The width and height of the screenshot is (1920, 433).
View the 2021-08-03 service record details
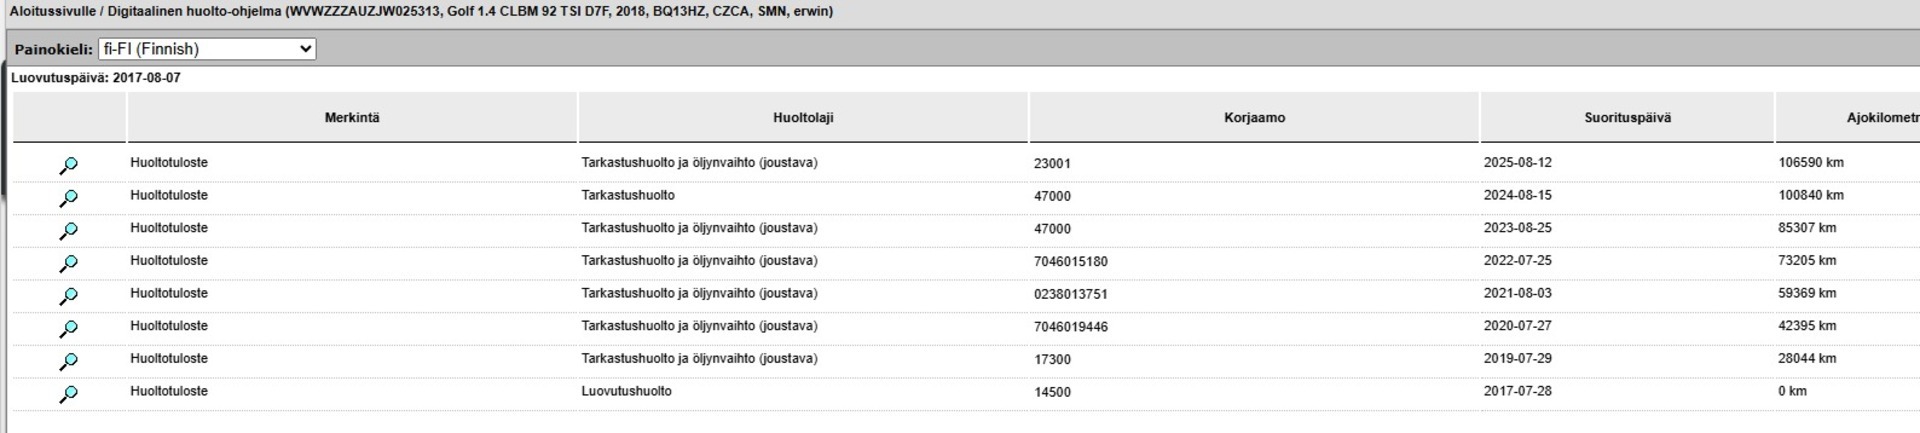tap(68, 296)
